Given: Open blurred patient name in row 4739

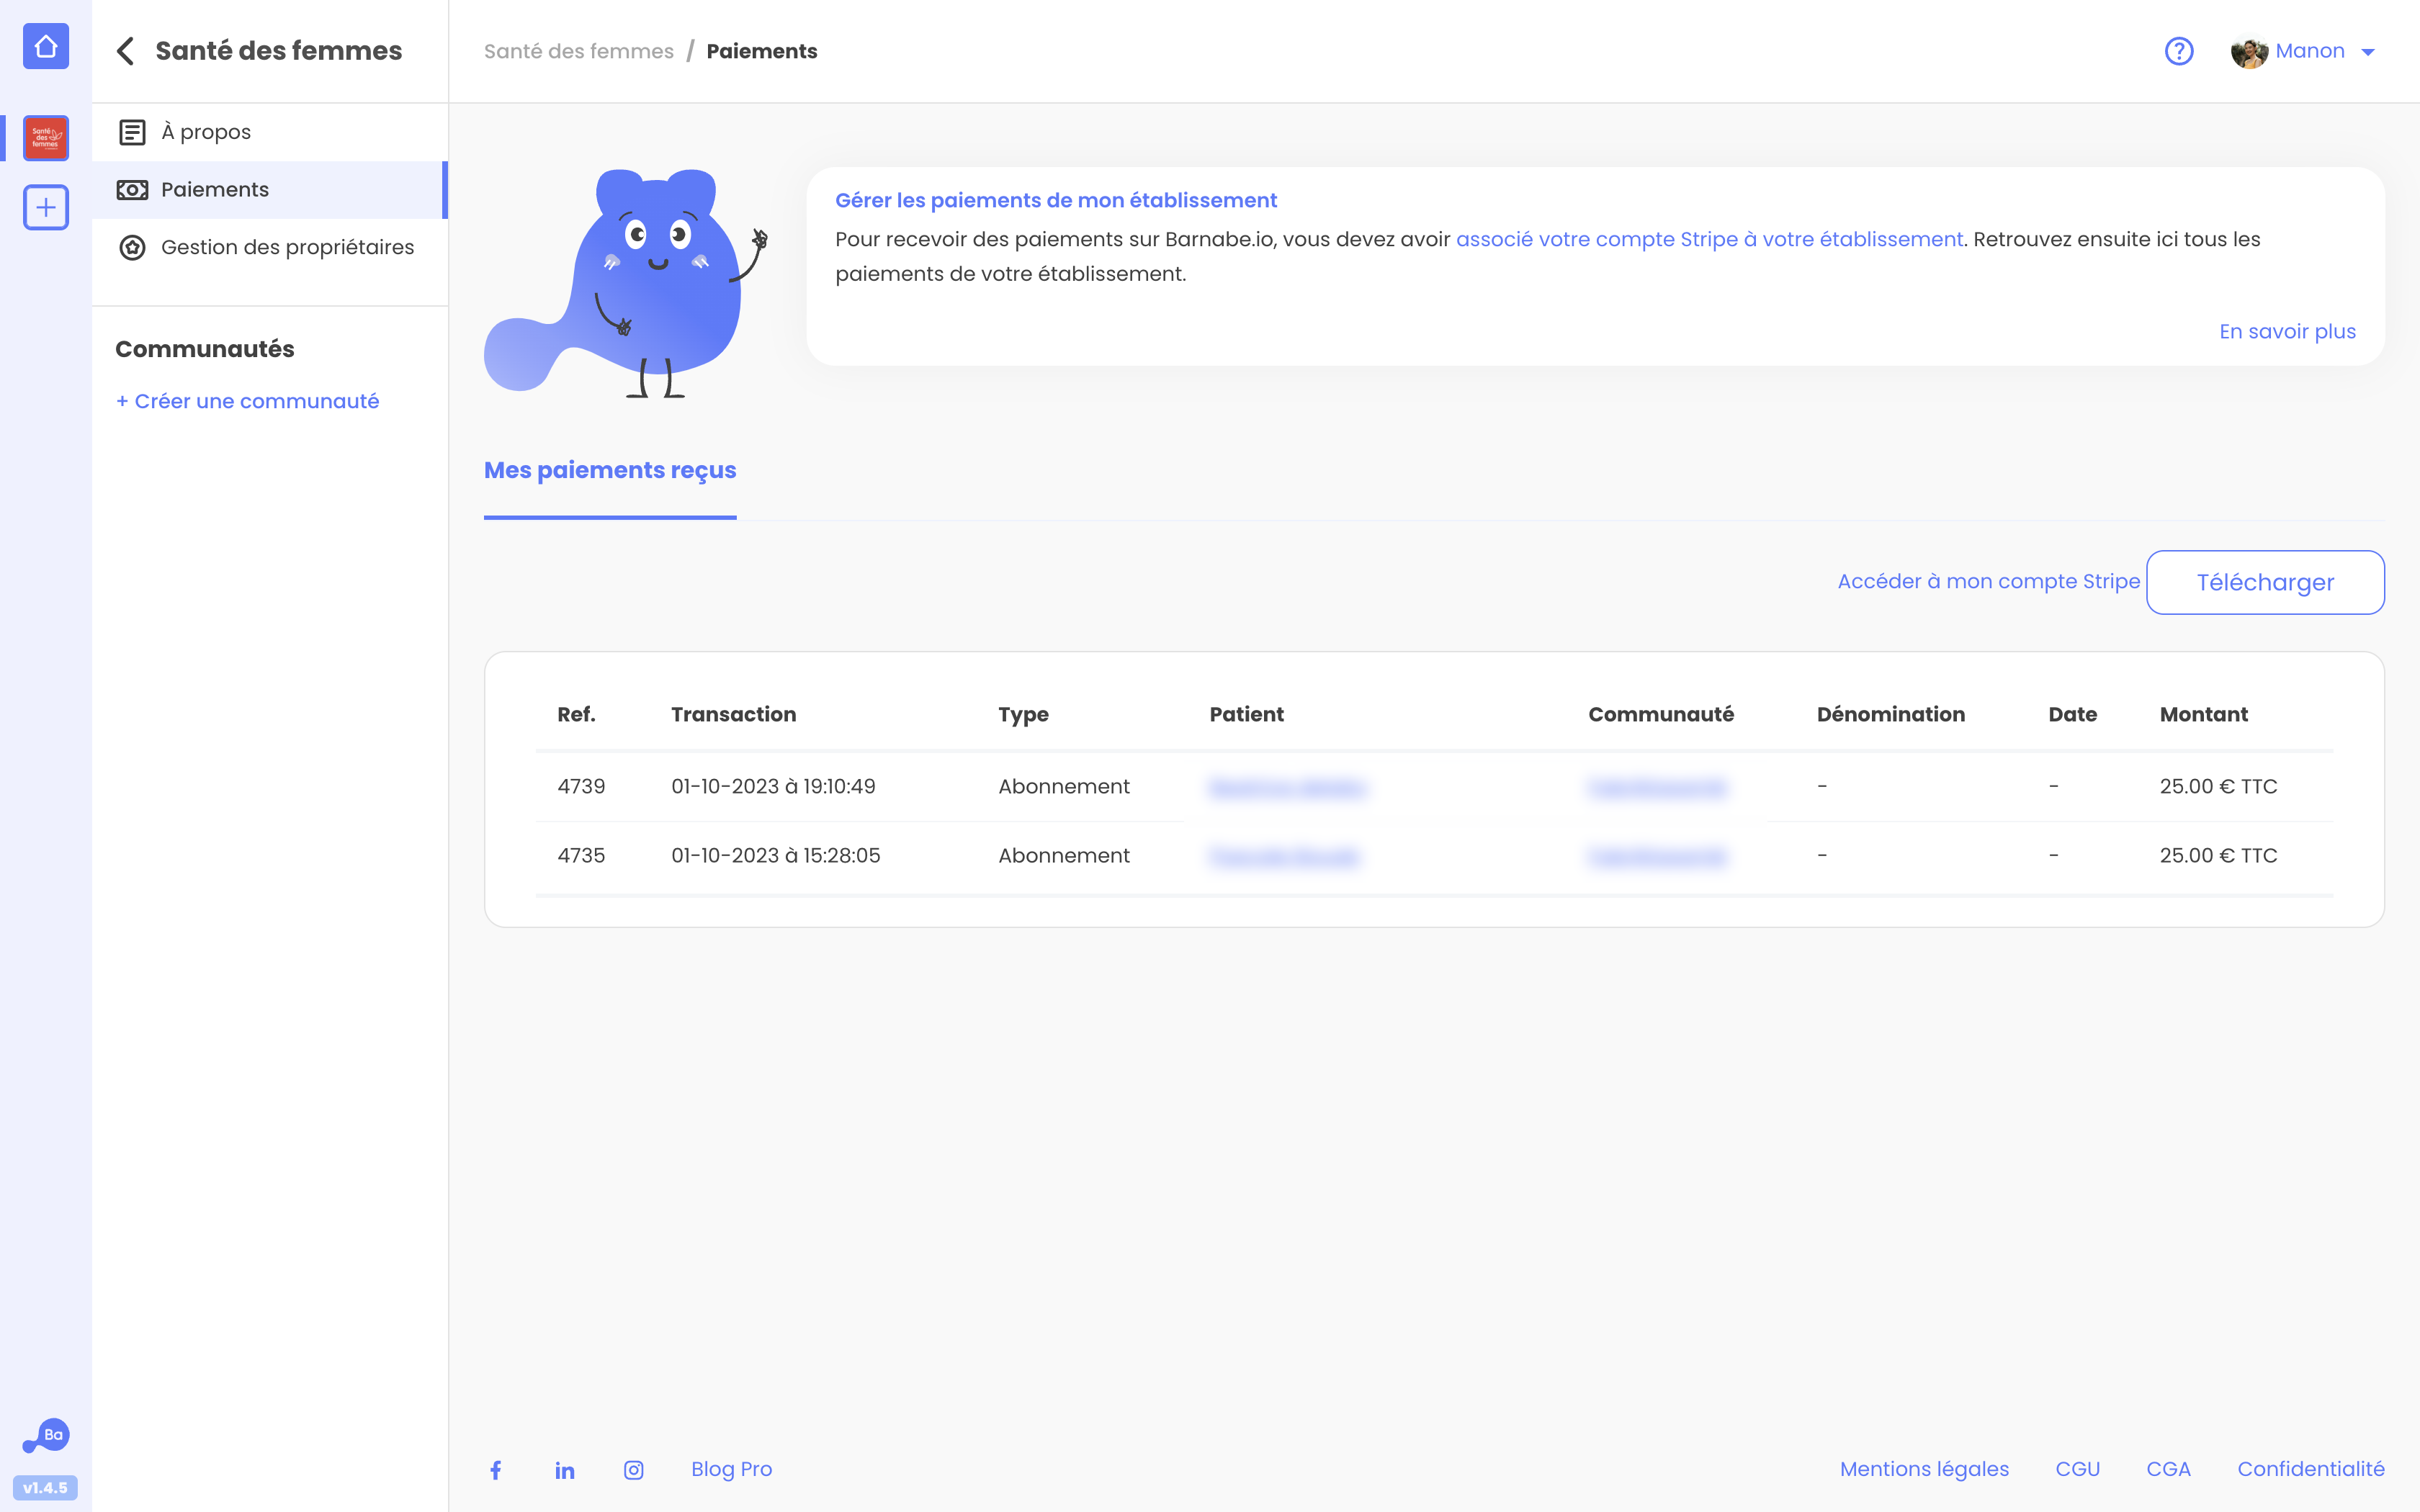Looking at the screenshot, I should pyautogui.click(x=1287, y=788).
